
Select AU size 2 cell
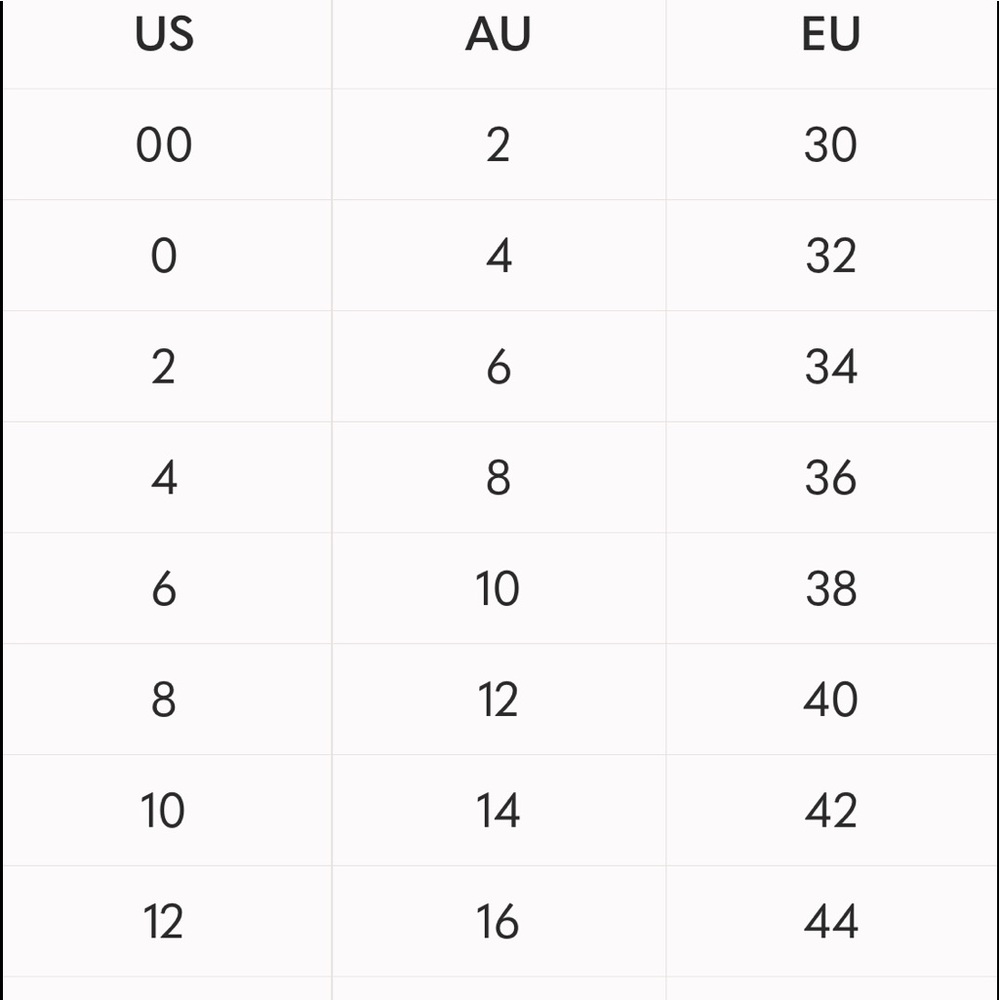(x=498, y=146)
